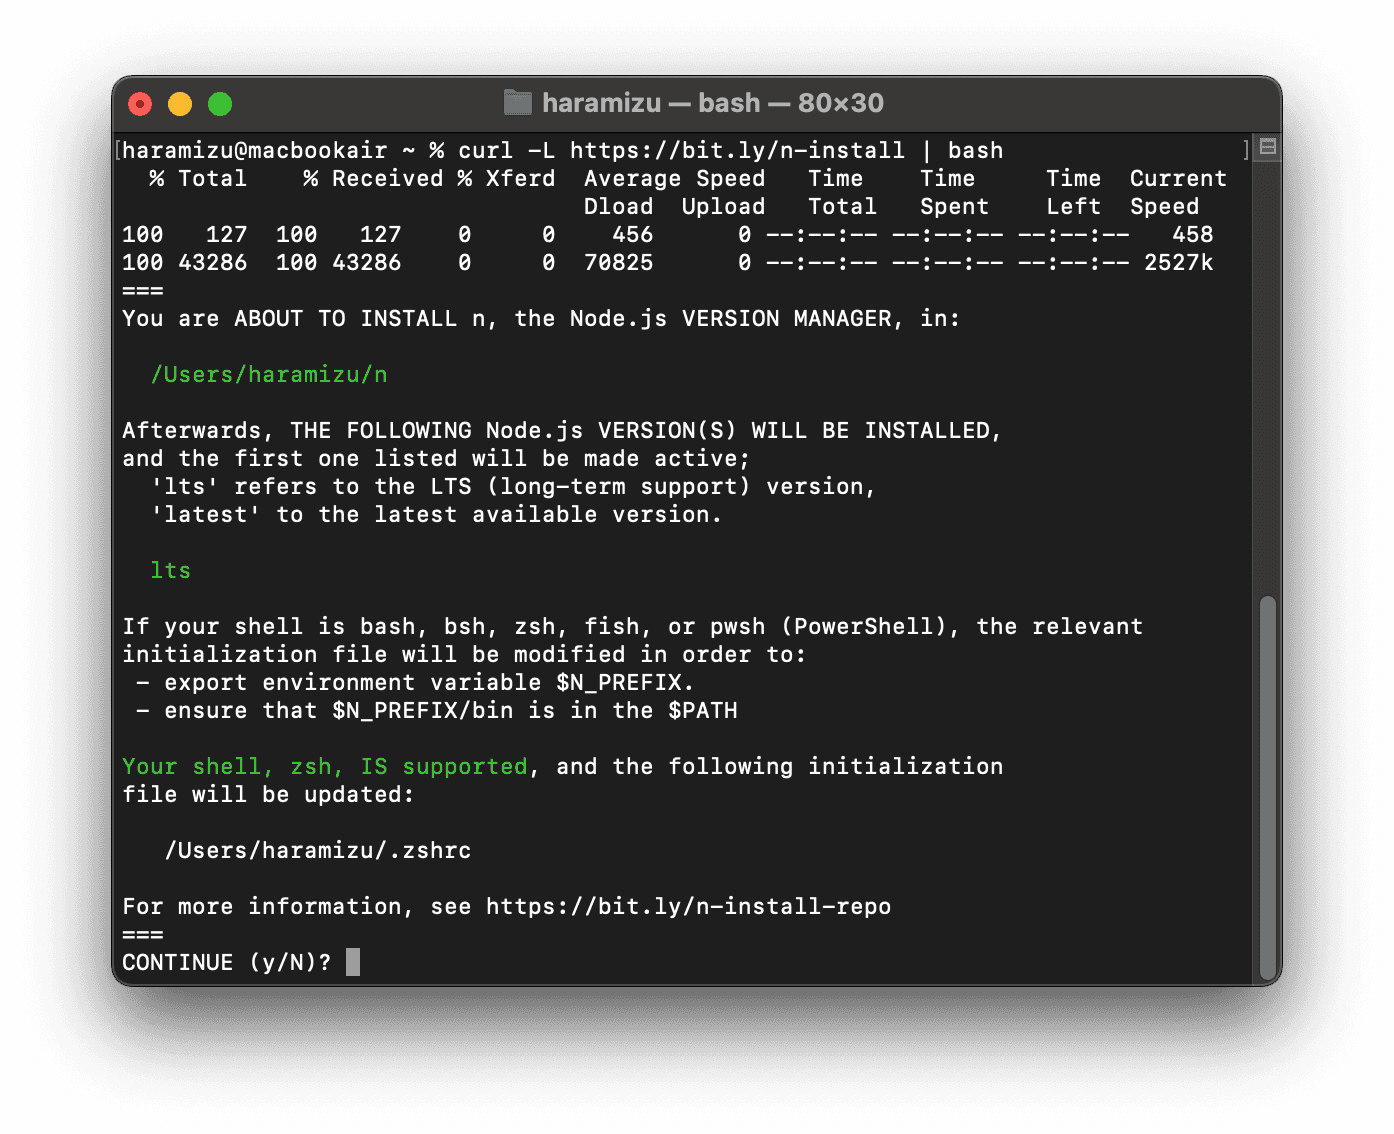Click the /Users/haramizu/.zshrc file path
The width and height of the screenshot is (1394, 1134).
pyautogui.click(x=317, y=851)
